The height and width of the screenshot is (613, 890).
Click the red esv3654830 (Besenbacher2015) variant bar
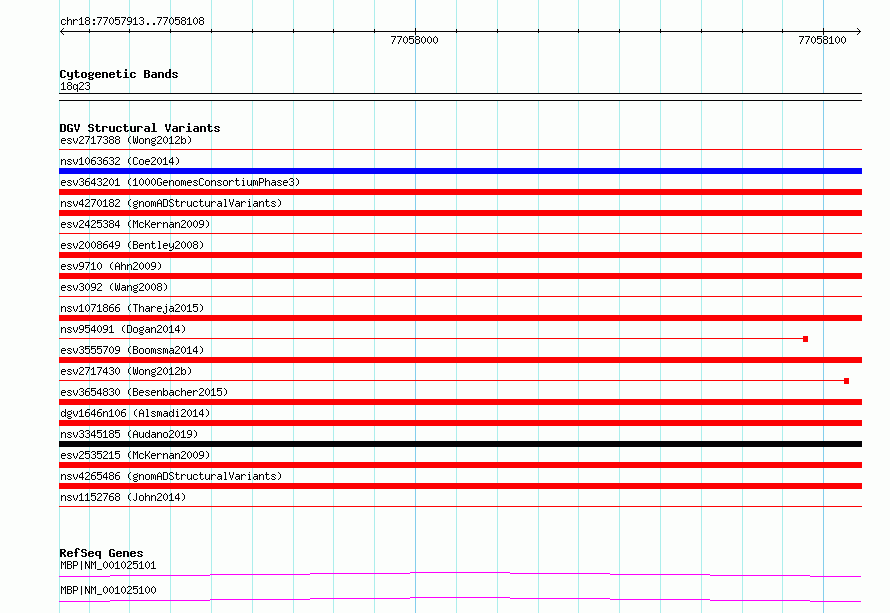pyautogui.click(x=460, y=402)
